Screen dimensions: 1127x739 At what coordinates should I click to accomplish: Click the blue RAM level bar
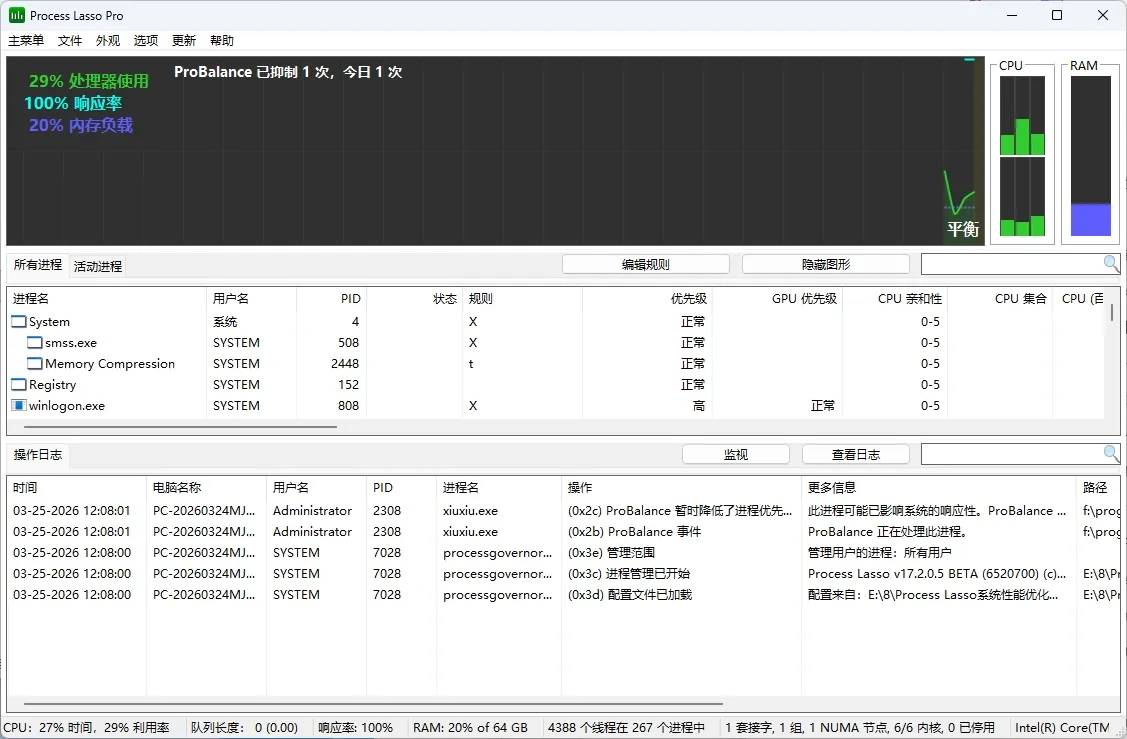pyautogui.click(x=1090, y=218)
